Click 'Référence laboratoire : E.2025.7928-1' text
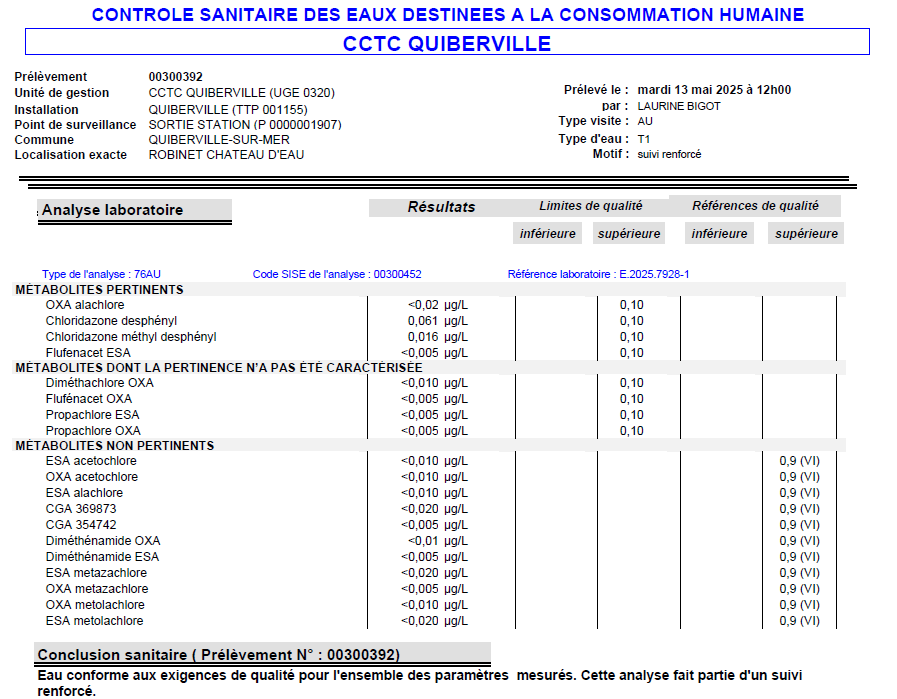The image size is (897, 699). [598, 274]
